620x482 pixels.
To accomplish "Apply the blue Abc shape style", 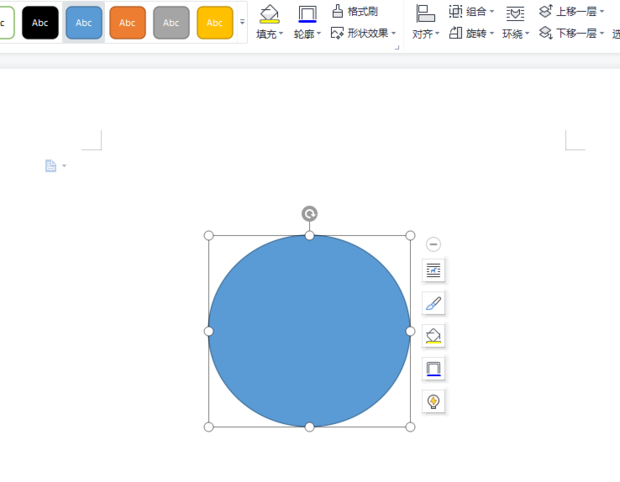I will (x=84, y=23).
